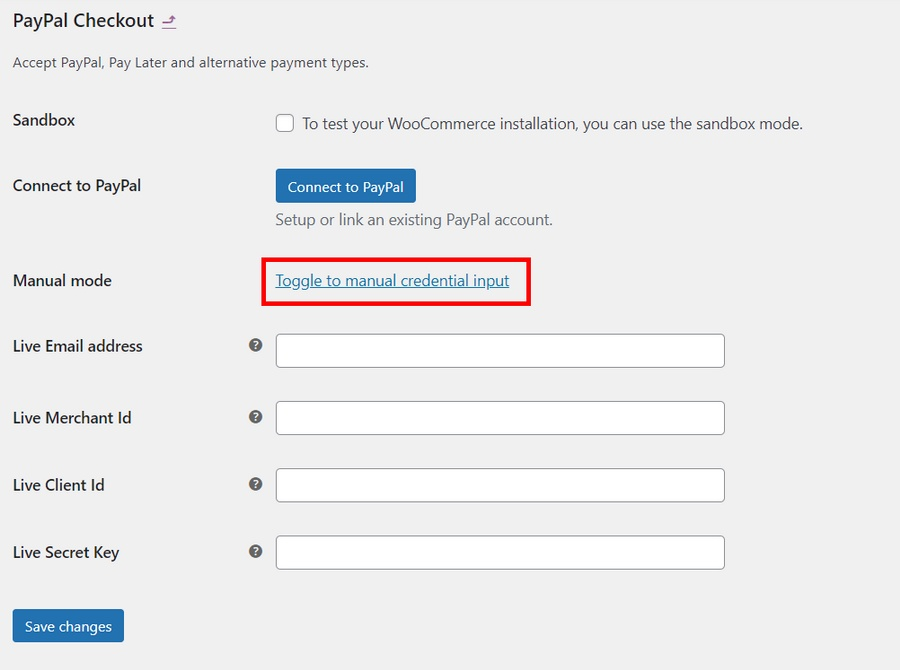
Task: Click the Live Secret Key input field
Action: point(499,551)
